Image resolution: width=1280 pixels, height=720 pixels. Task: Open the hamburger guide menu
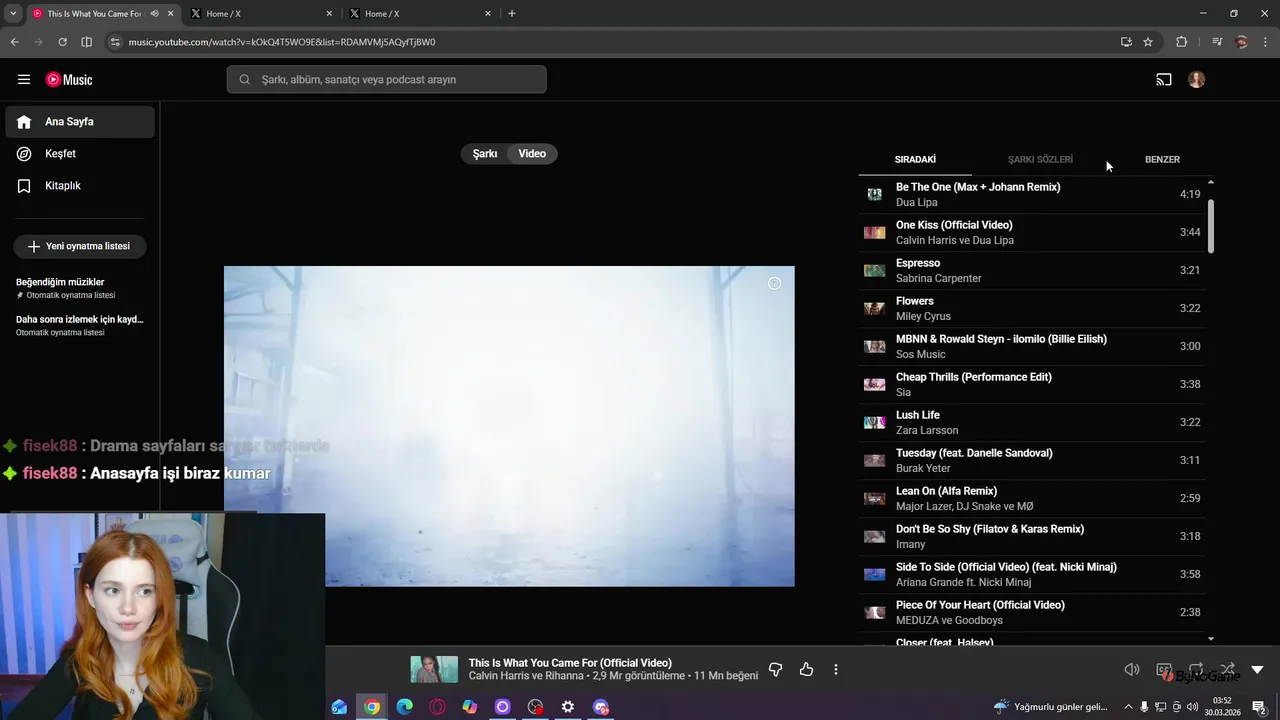[24, 80]
